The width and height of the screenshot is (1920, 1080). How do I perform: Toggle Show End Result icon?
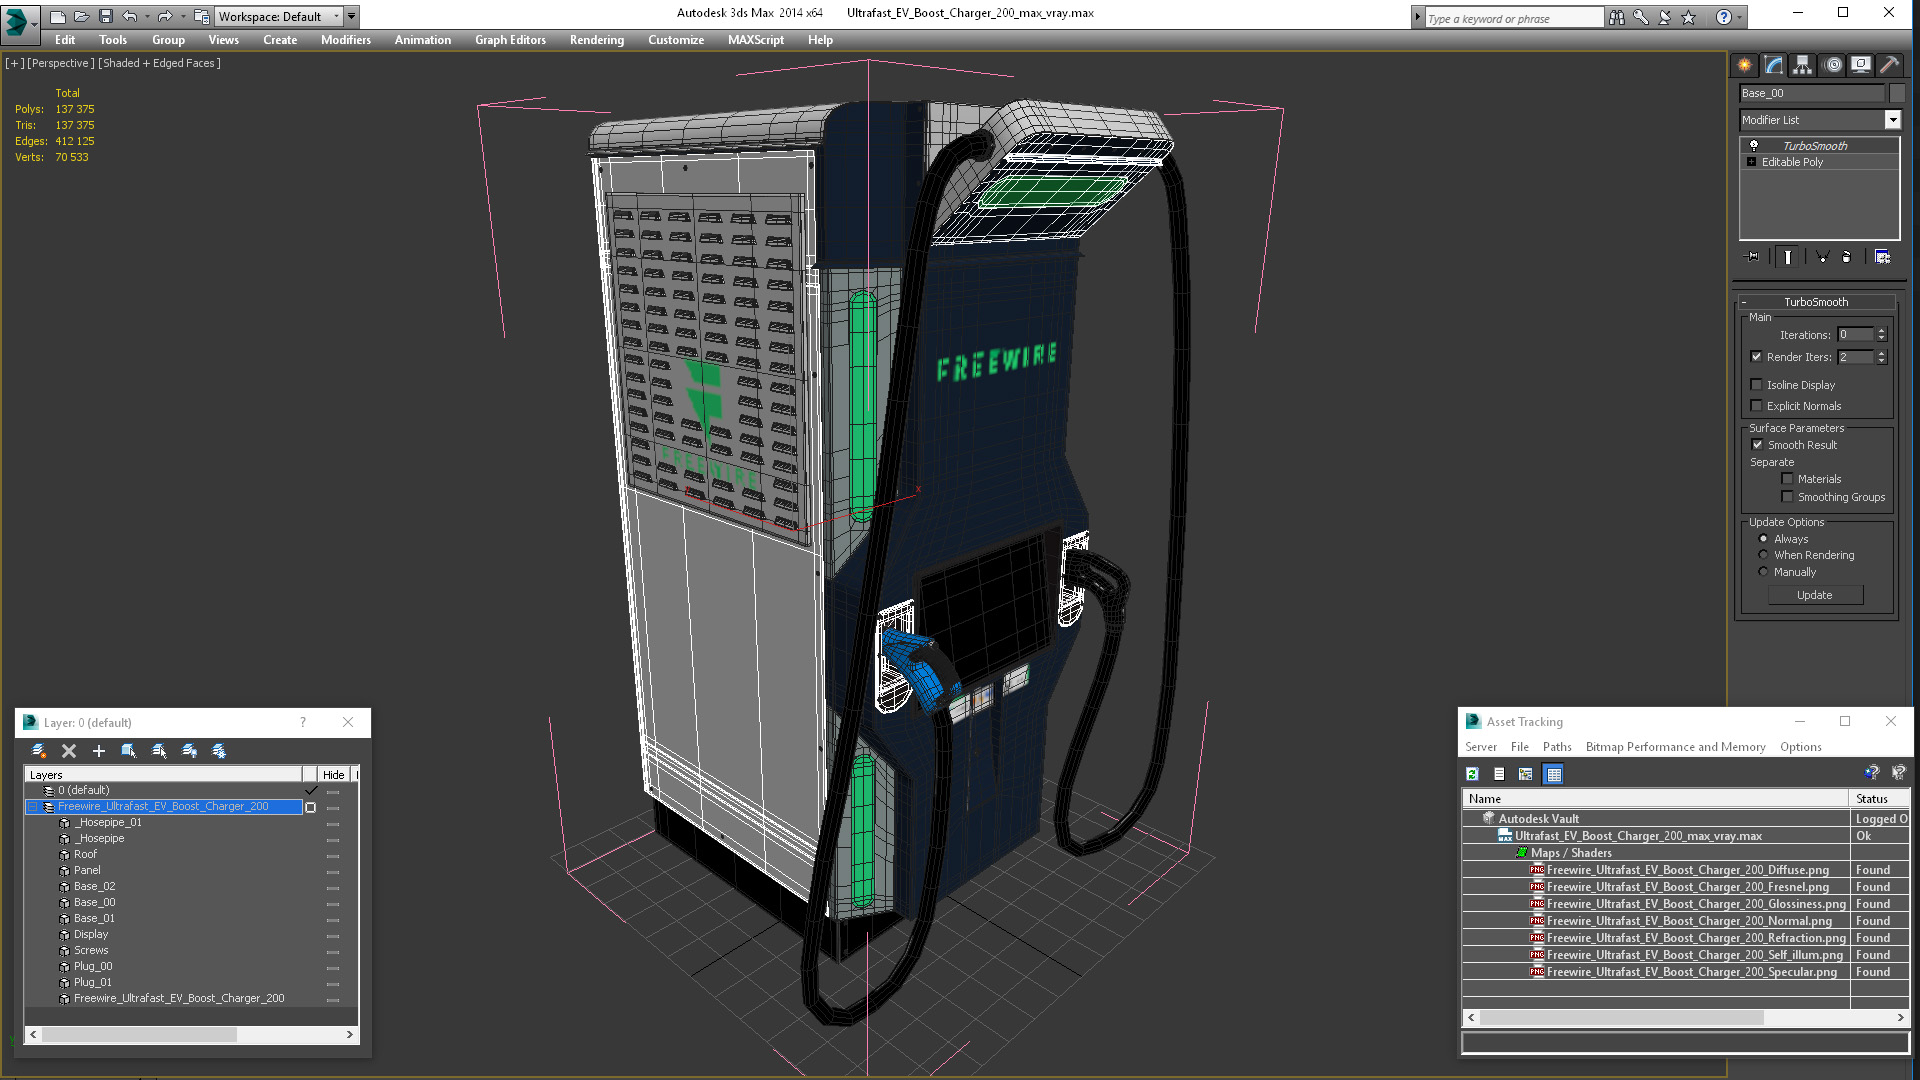pyautogui.click(x=1788, y=257)
